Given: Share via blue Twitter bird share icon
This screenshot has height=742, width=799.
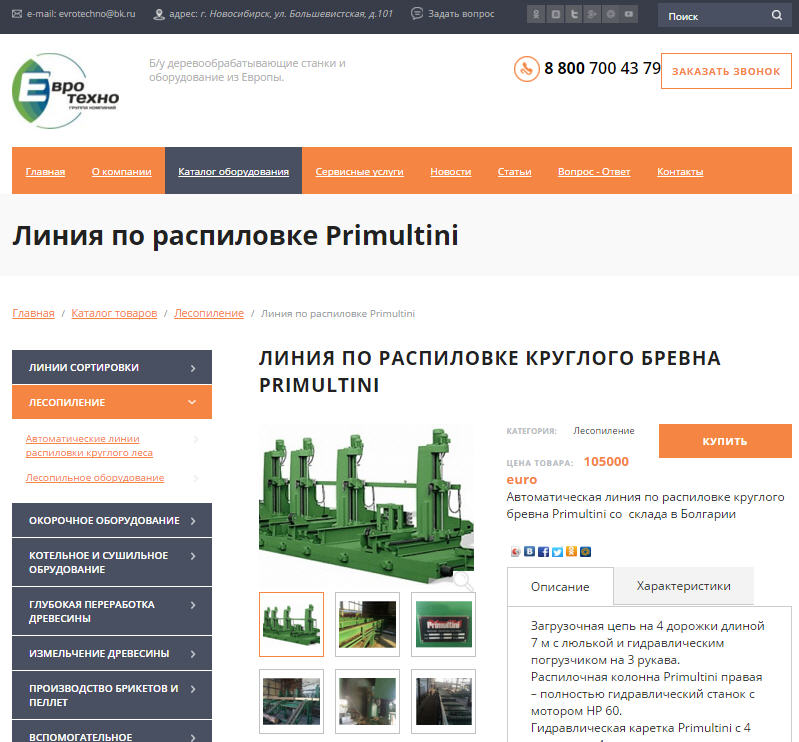Looking at the screenshot, I should [x=557, y=552].
